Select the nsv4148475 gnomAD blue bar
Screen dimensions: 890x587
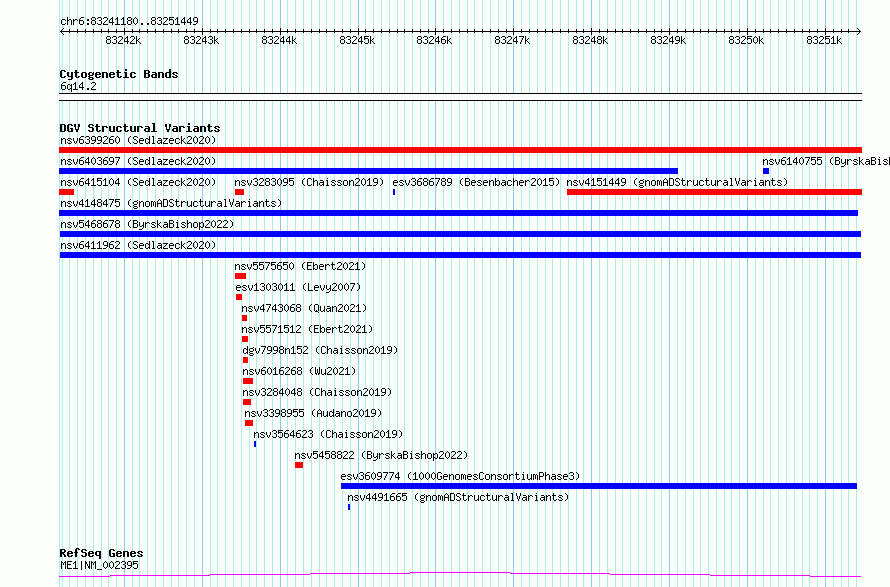459,213
